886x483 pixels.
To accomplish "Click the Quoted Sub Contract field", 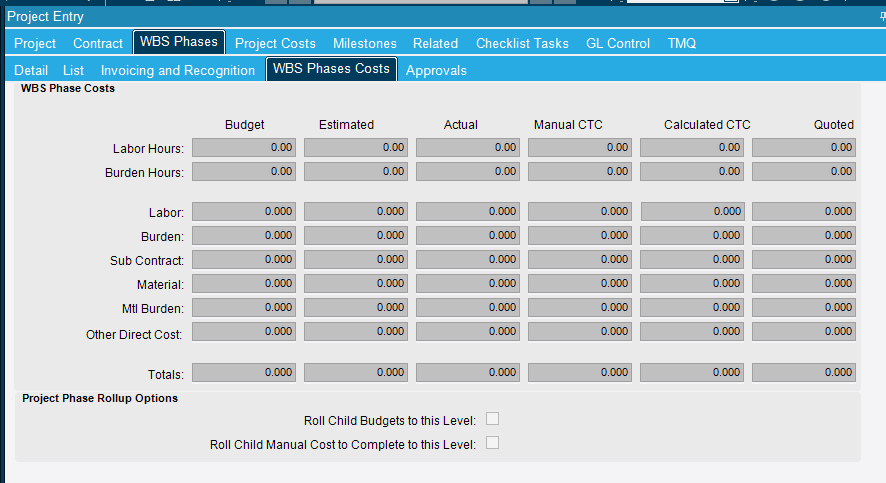I will pyautogui.click(x=804, y=259).
